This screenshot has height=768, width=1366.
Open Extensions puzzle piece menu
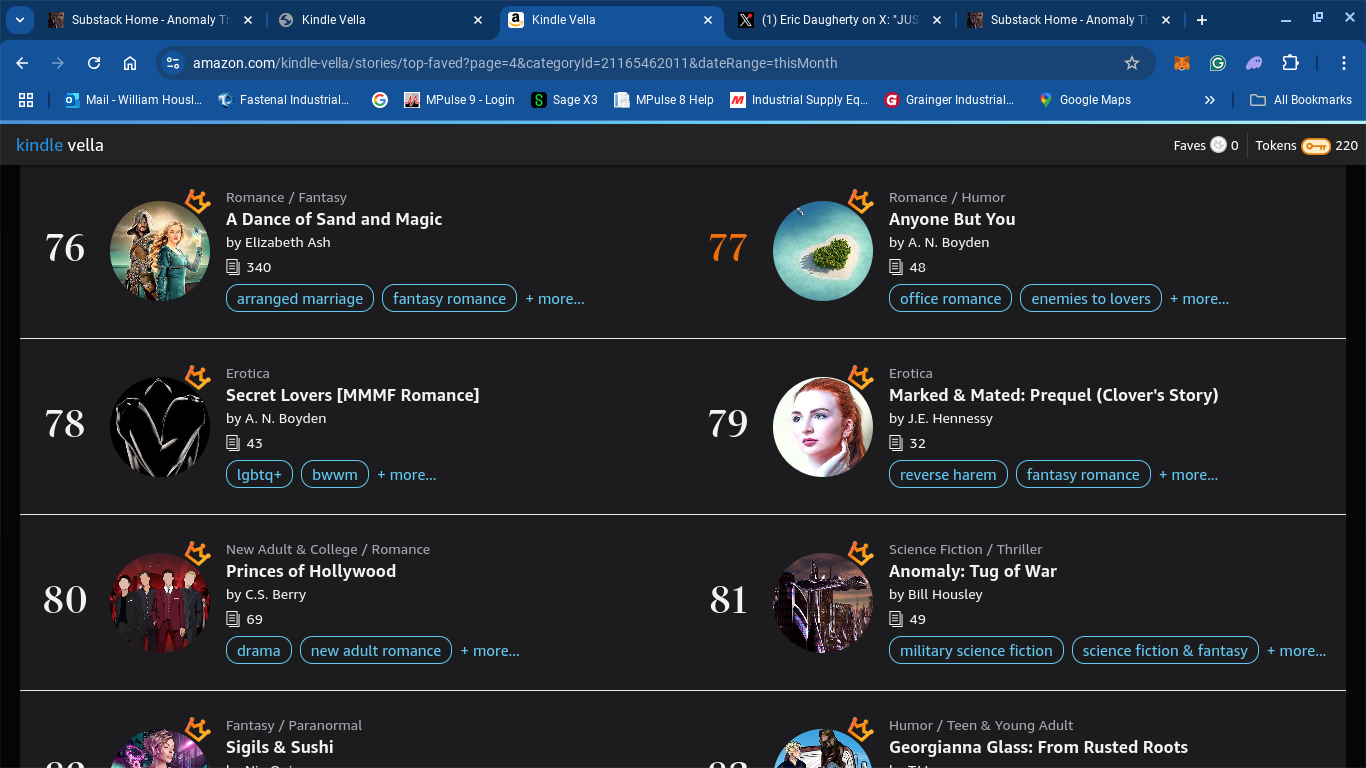click(x=1290, y=63)
